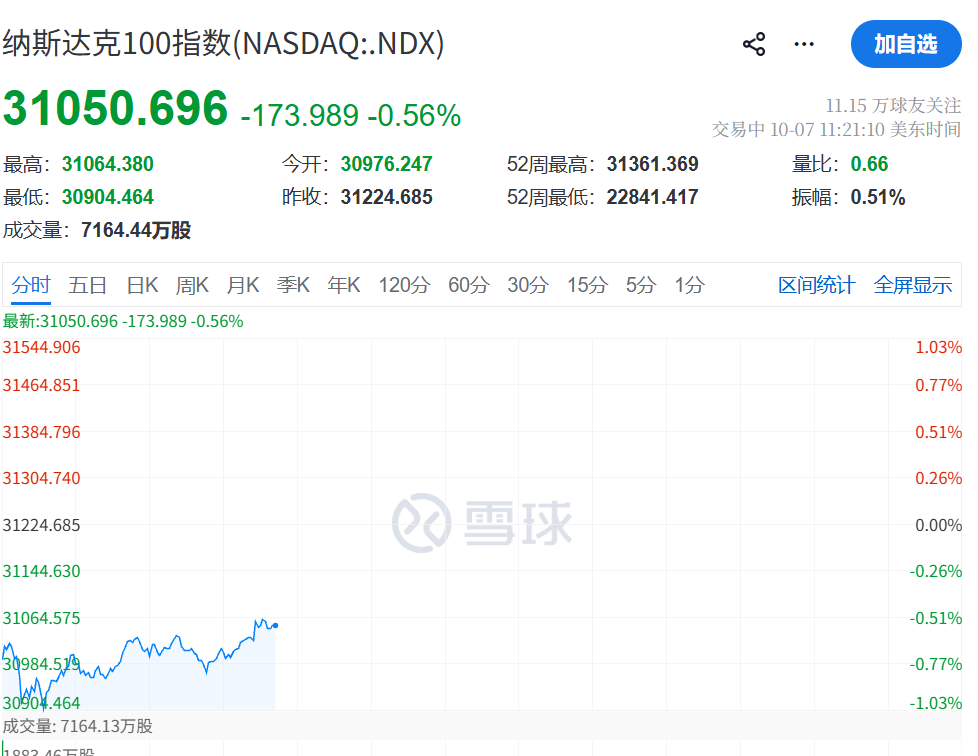
Task: Click the 全屏显示 link
Action: pyautogui.click(x=913, y=285)
